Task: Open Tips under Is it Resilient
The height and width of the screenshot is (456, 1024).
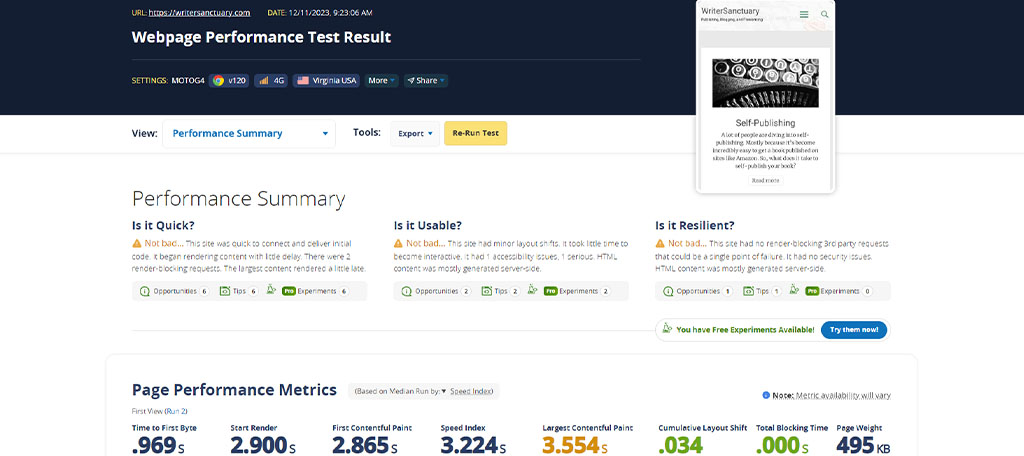Action: click(762, 291)
